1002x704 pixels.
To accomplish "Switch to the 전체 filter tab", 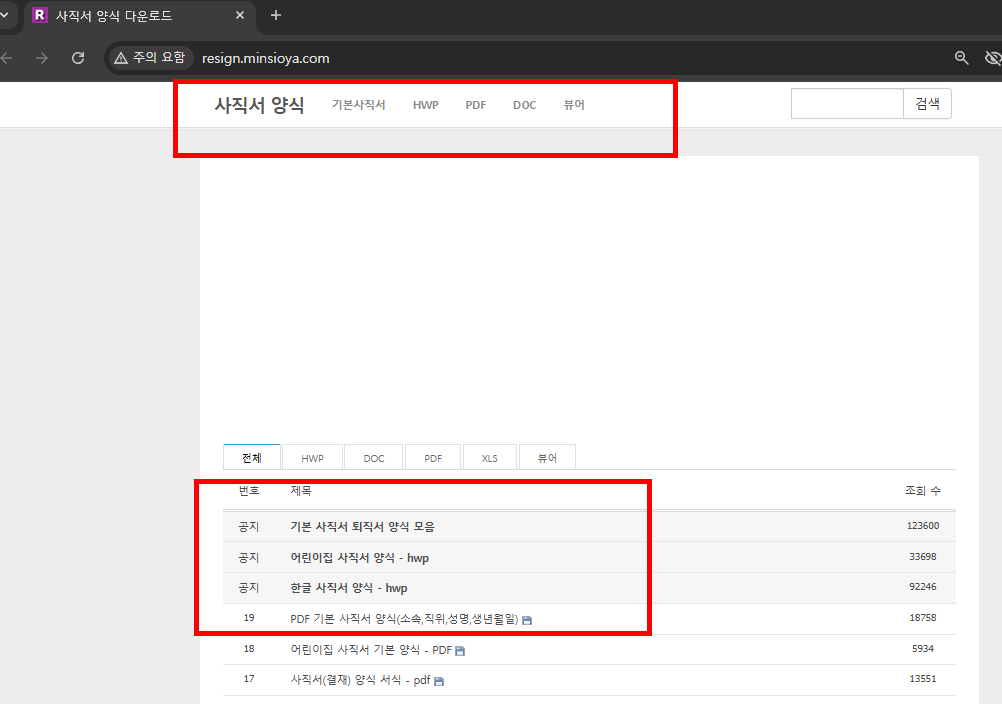I will (251, 457).
